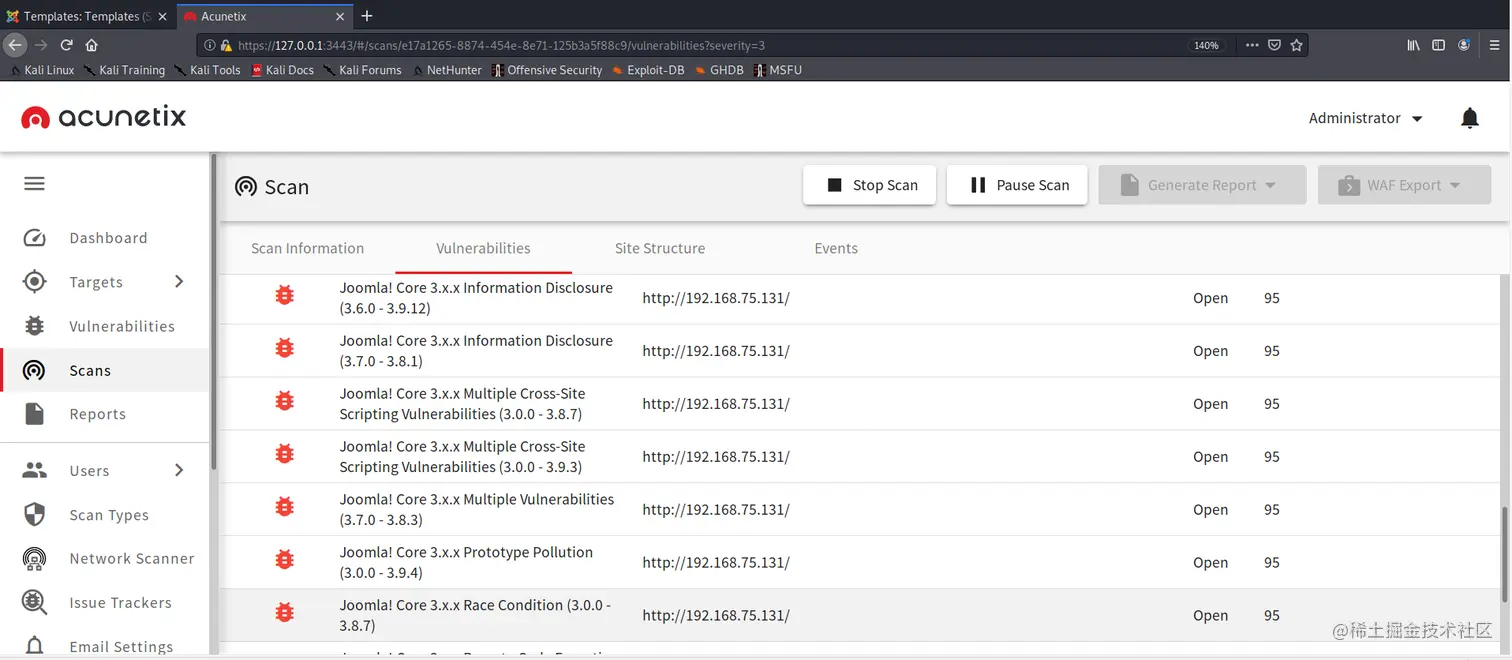The image size is (1512, 660).
Task: Expand the Users submenu chevron
Action: click(x=179, y=470)
